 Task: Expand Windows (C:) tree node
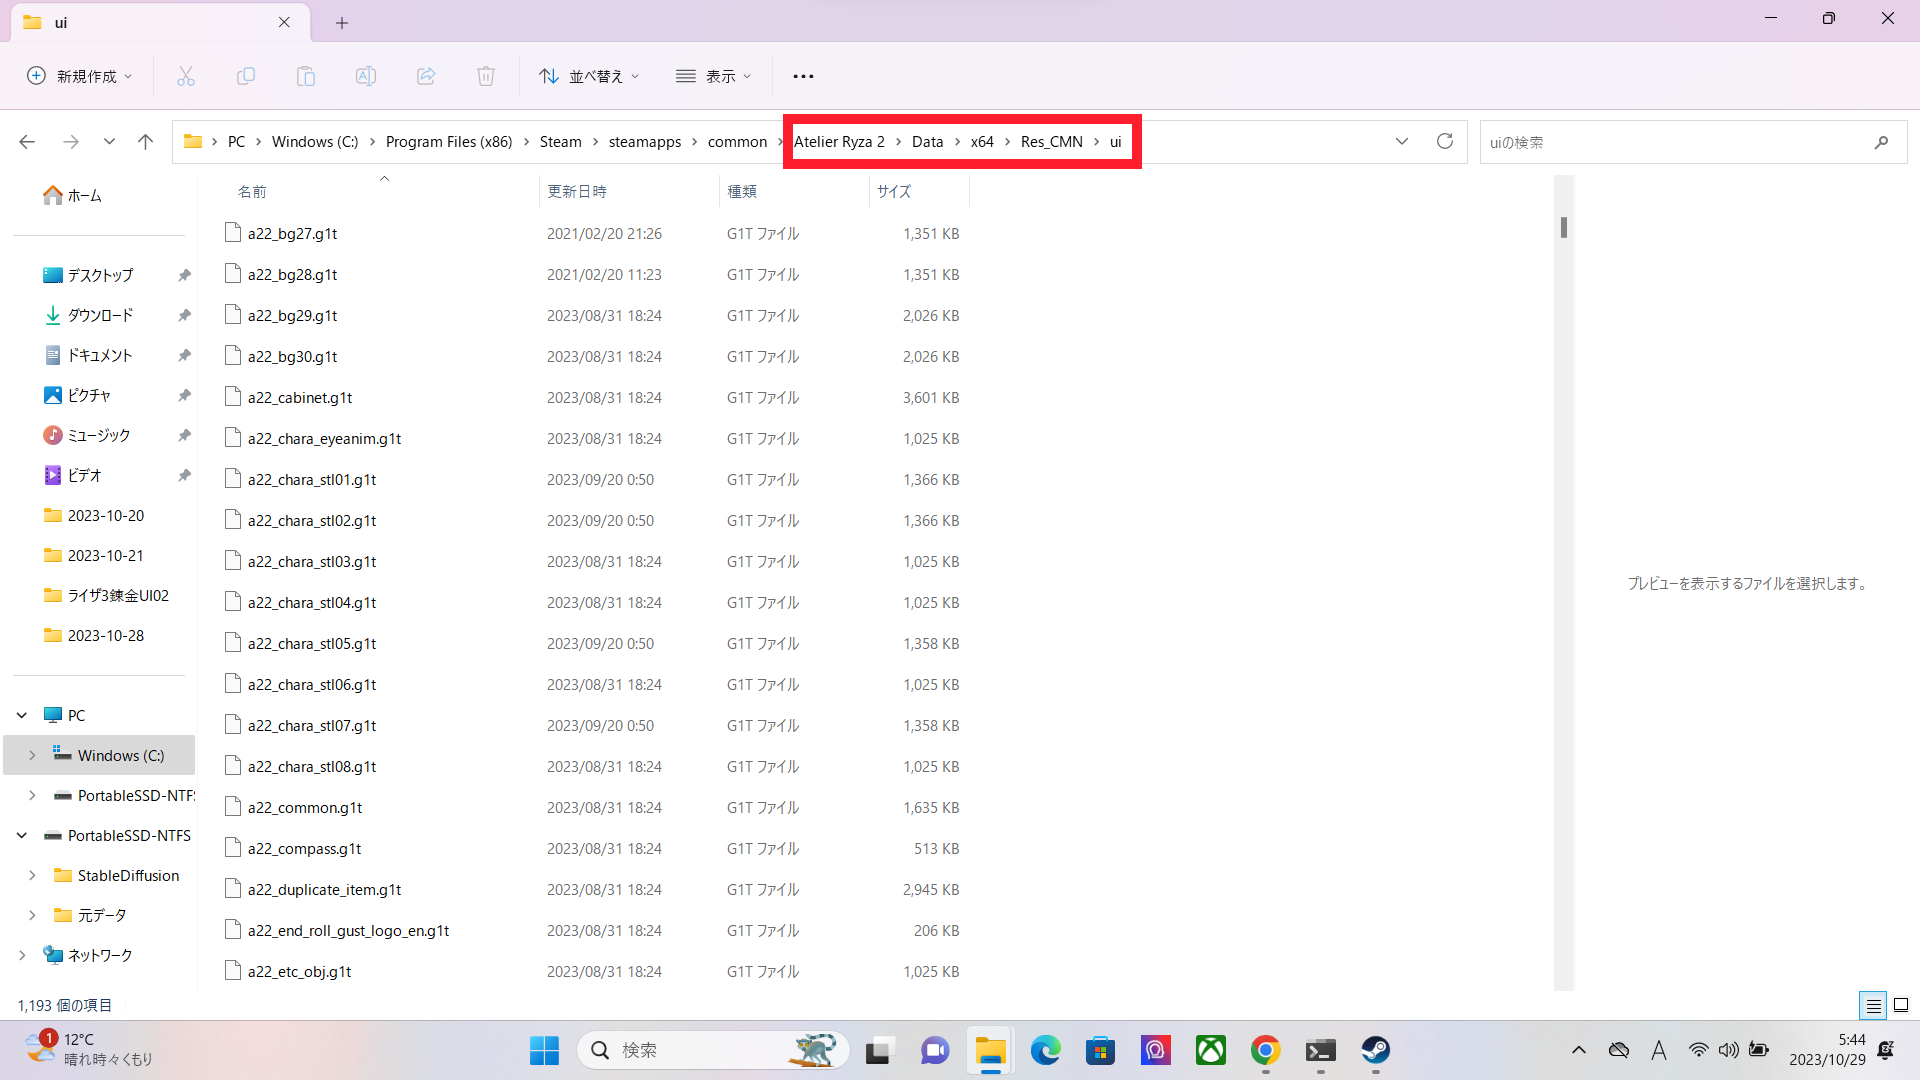(x=32, y=755)
